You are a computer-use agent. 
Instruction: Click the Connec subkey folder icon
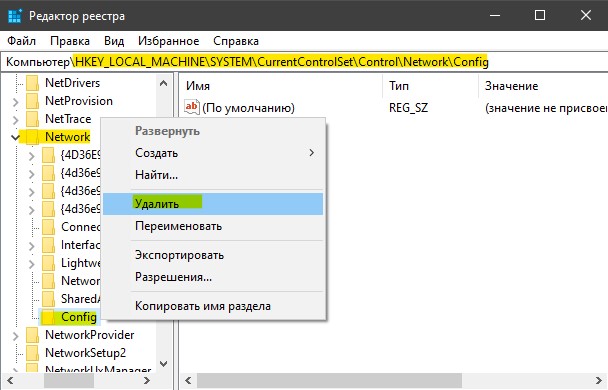coord(48,227)
